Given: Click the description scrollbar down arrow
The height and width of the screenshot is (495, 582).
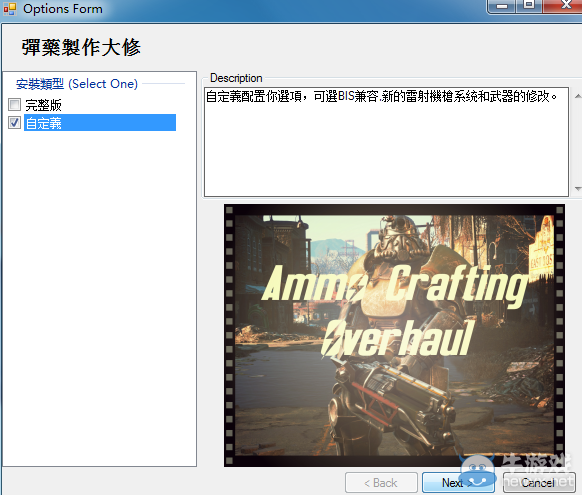Looking at the screenshot, I should pos(578,189).
